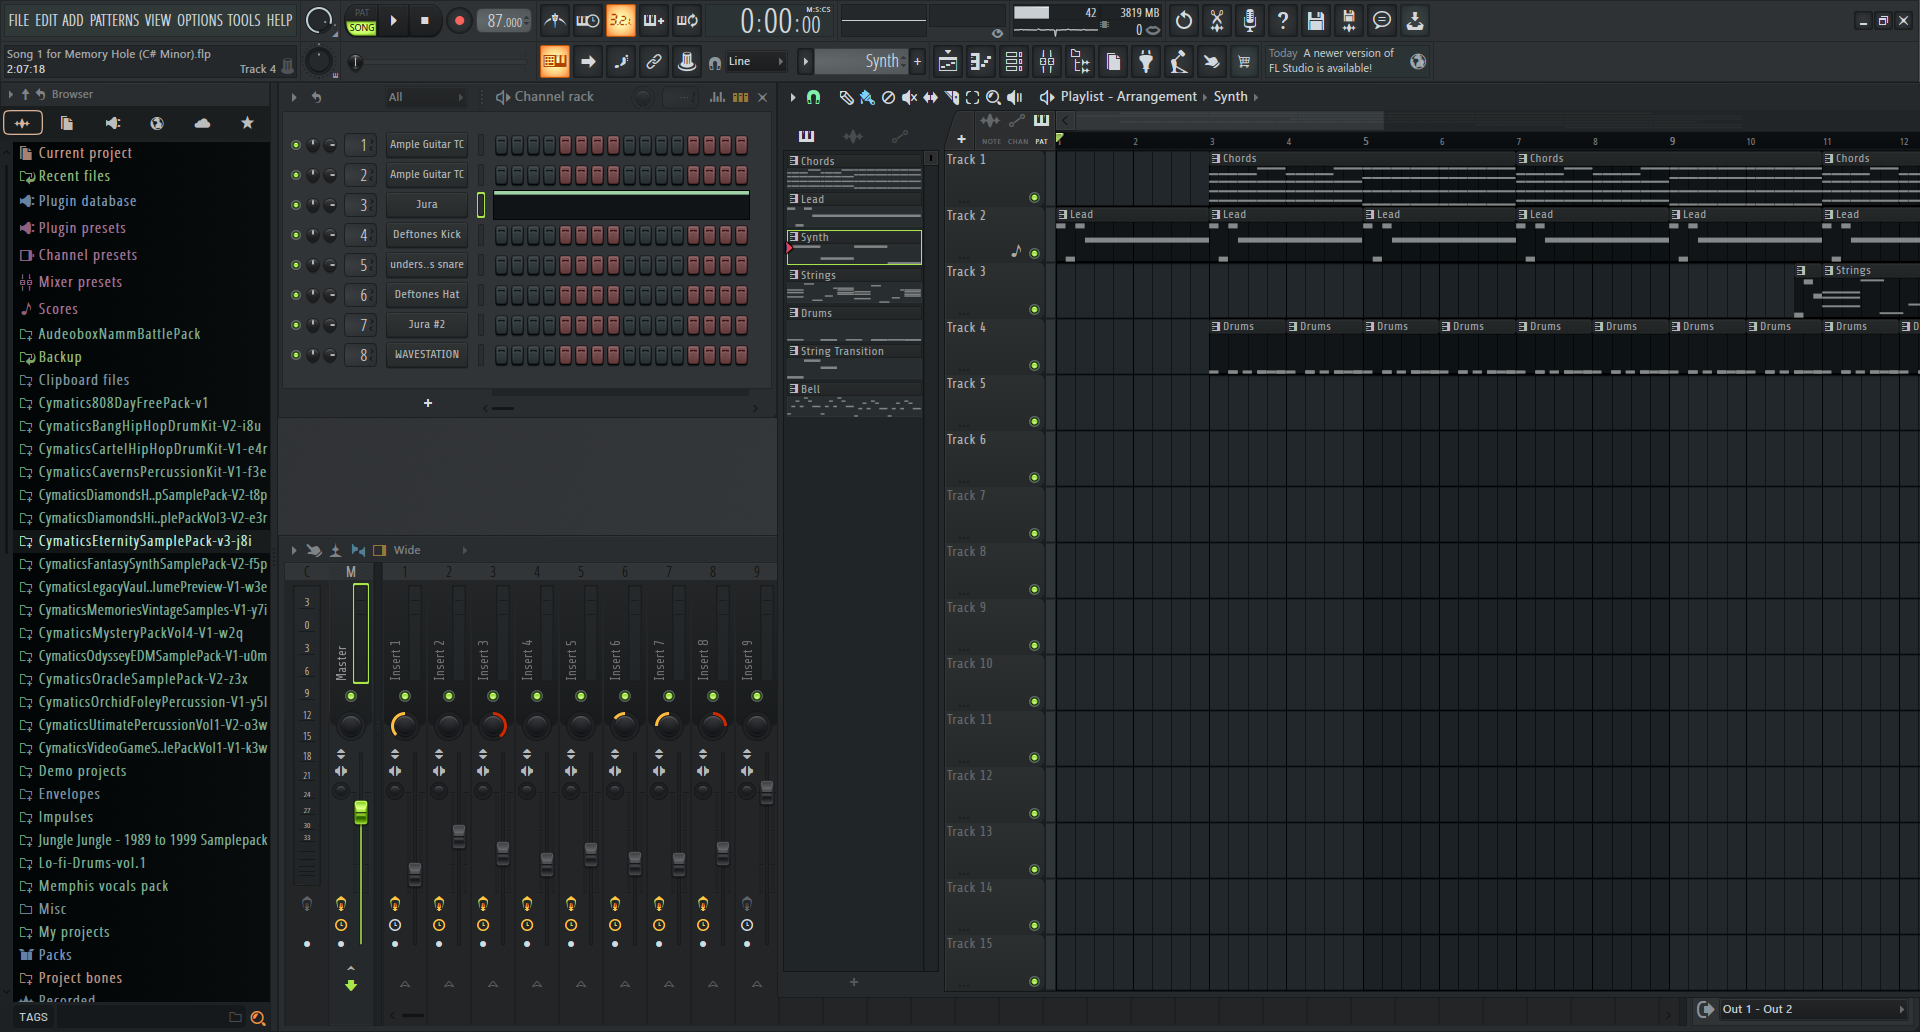This screenshot has height=1032, width=1920.
Task: Click the Save project floppy icon
Action: pos(1316,20)
